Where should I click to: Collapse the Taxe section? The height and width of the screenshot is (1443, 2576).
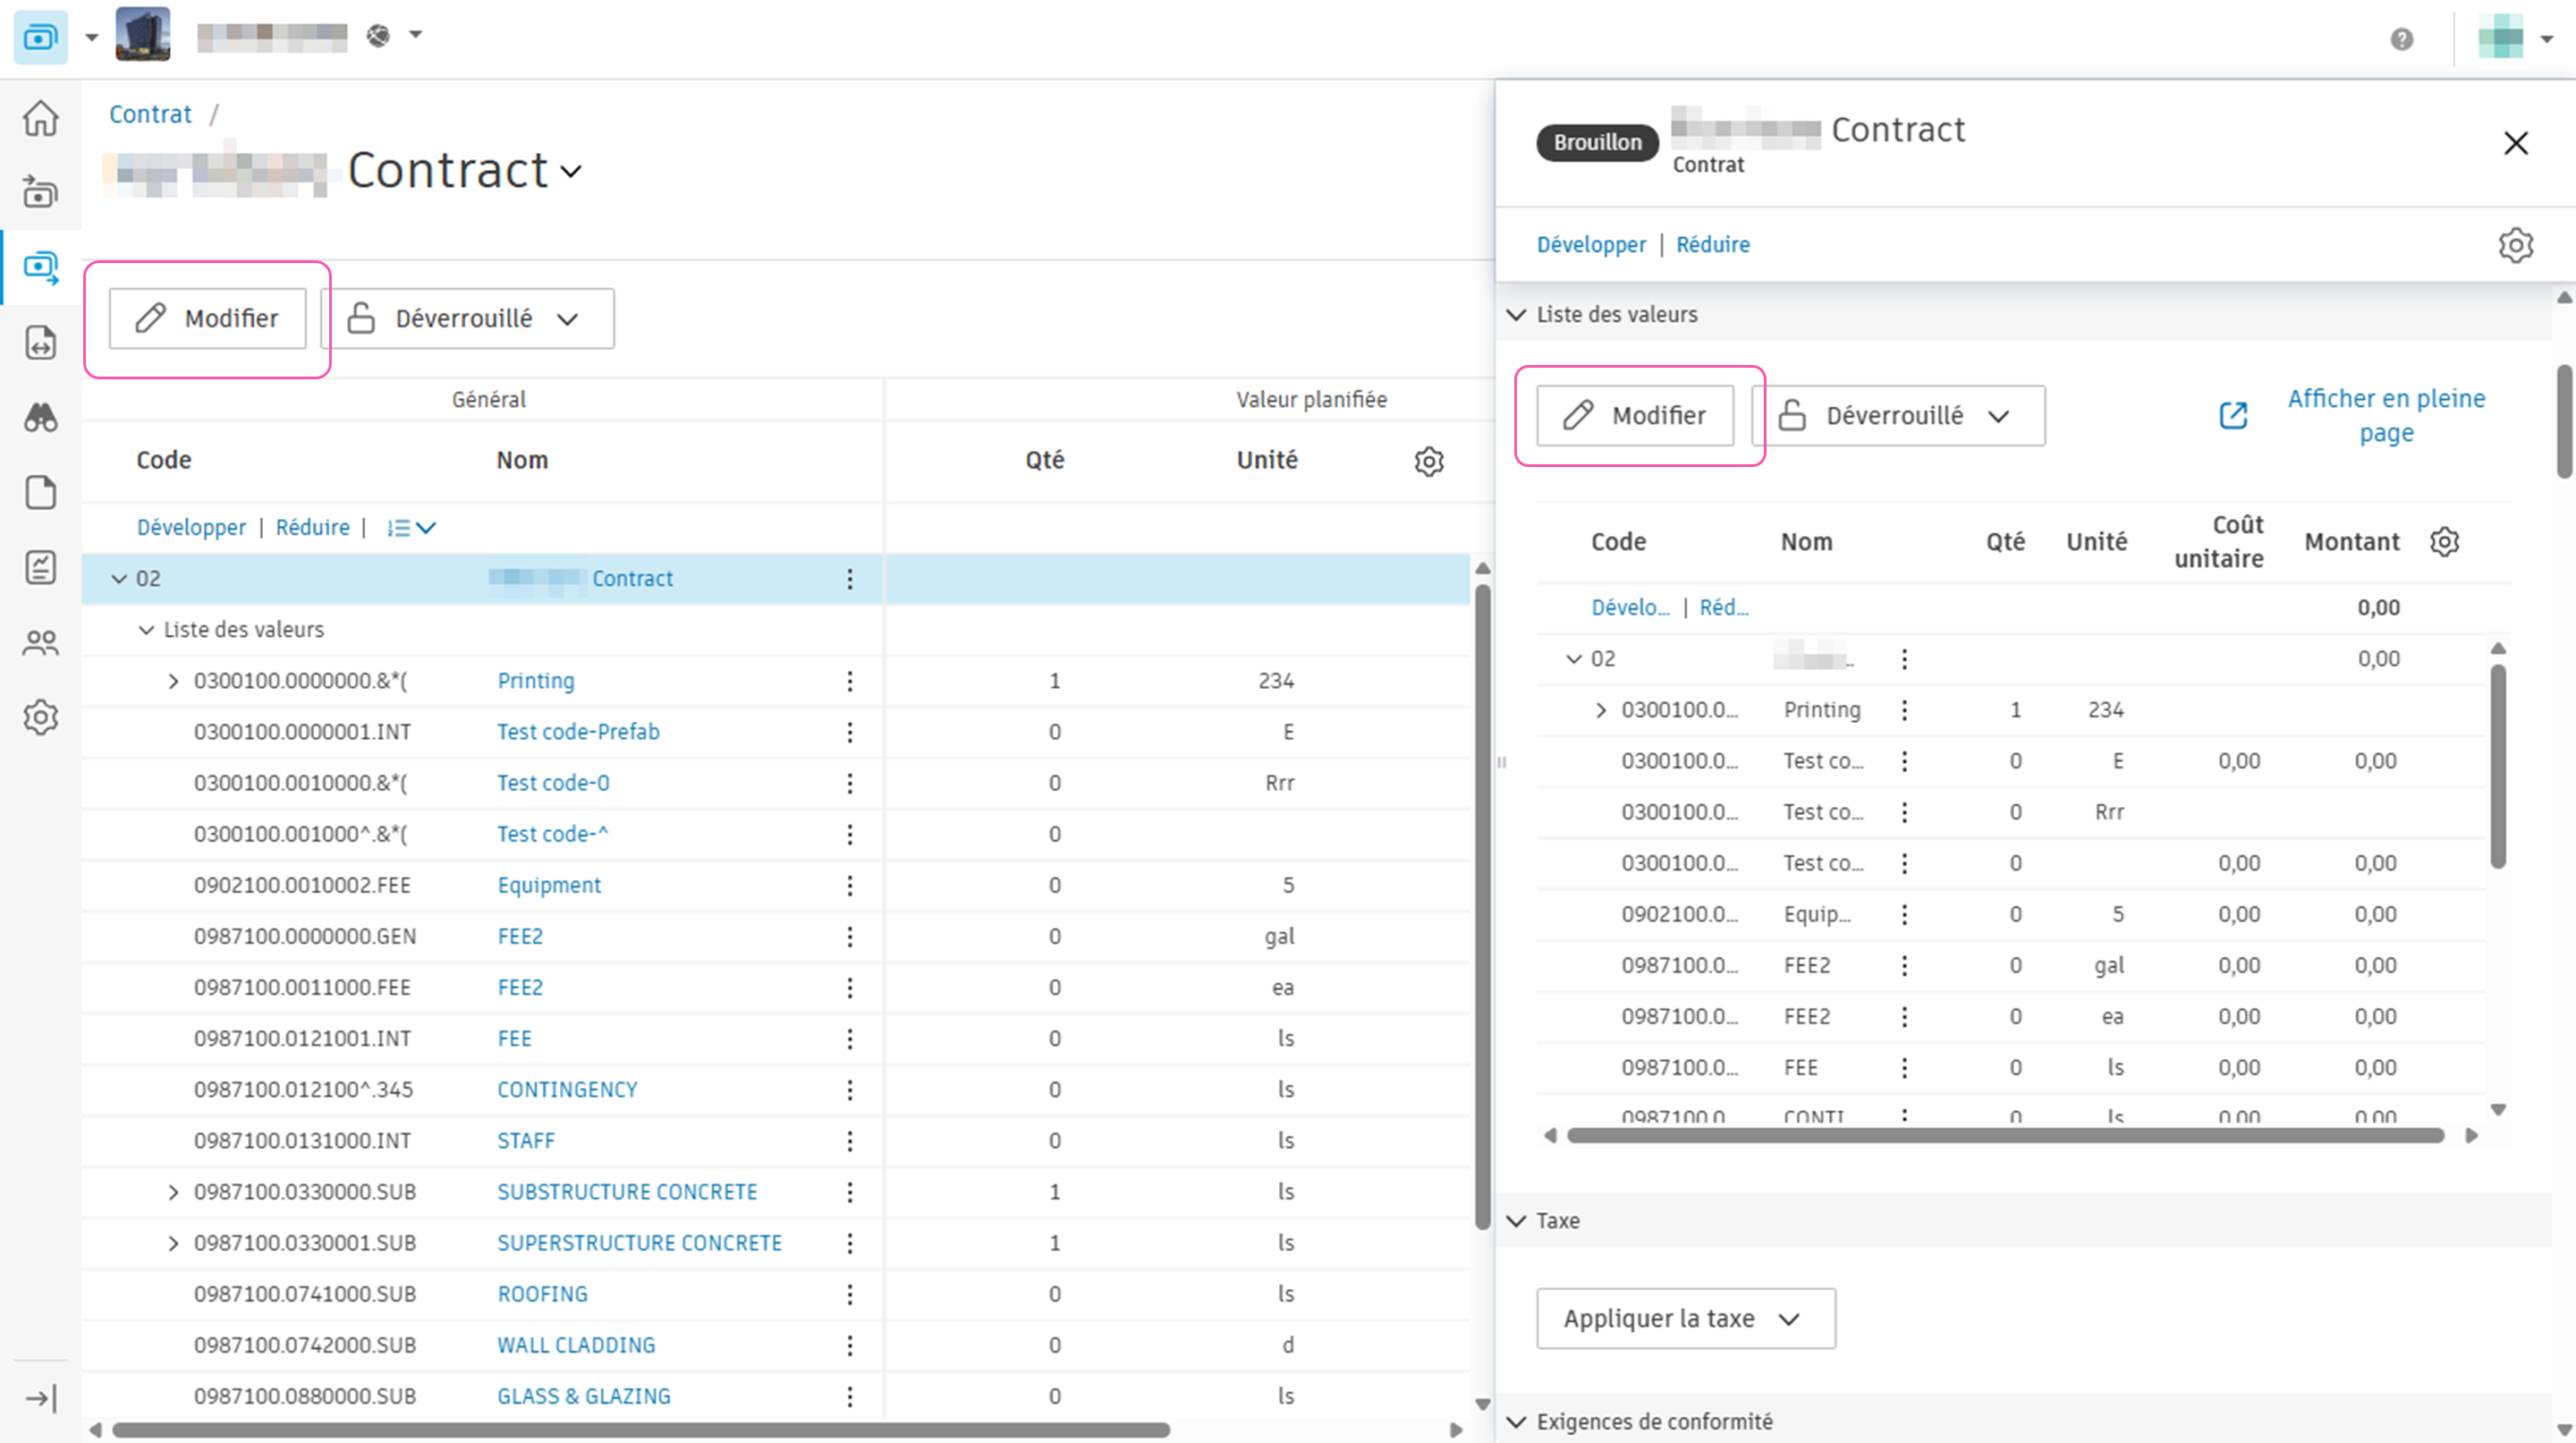point(1516,1221)
